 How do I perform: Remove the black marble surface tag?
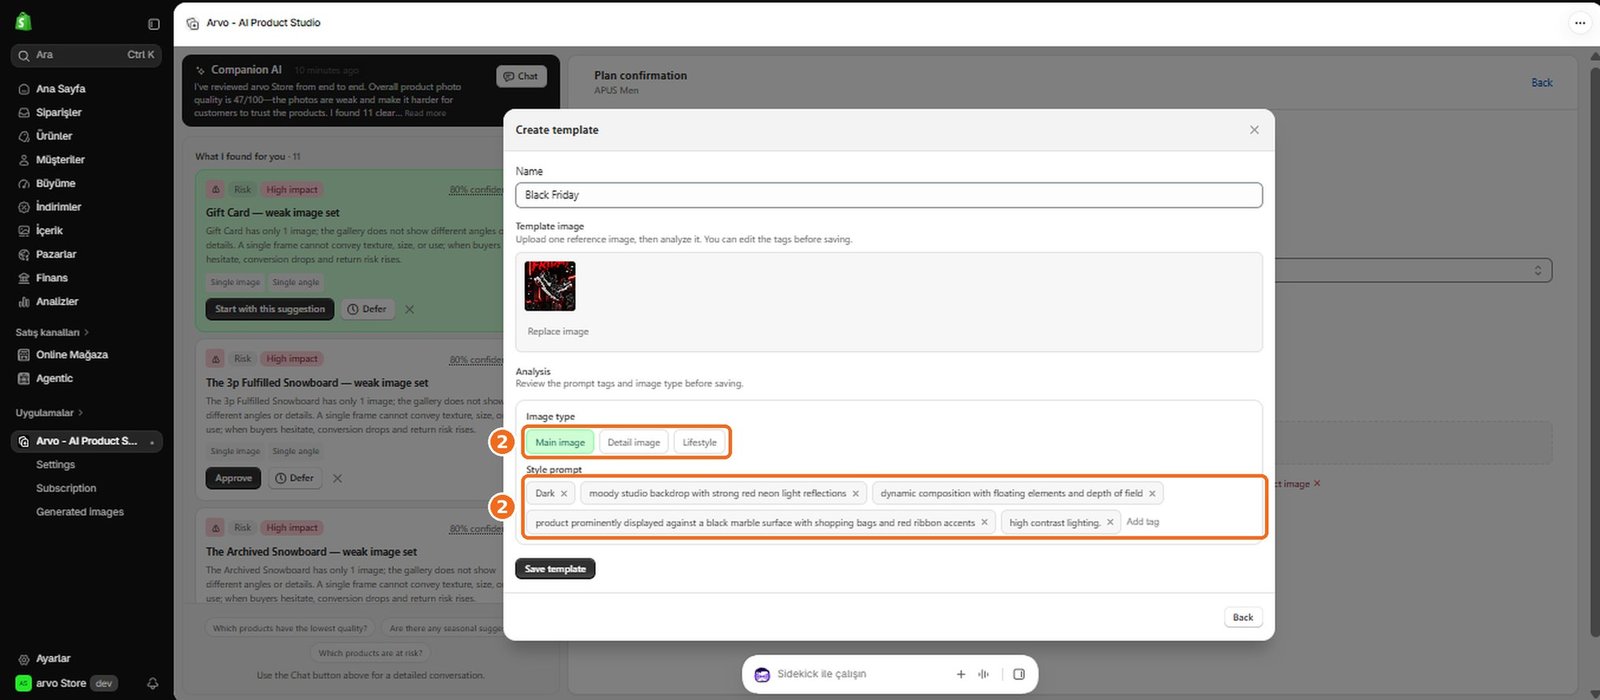pyautogui.click(x=984, y=523)
